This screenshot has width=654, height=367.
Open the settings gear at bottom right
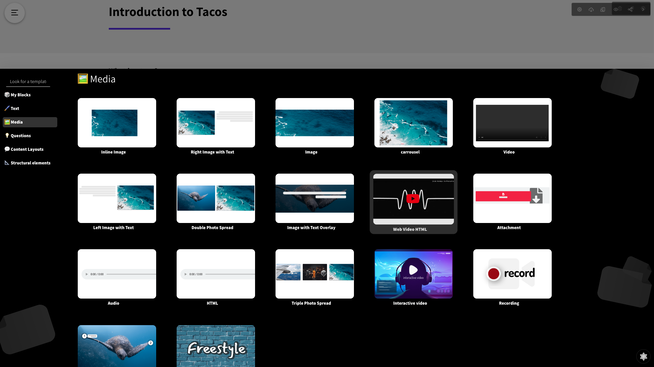643,356
